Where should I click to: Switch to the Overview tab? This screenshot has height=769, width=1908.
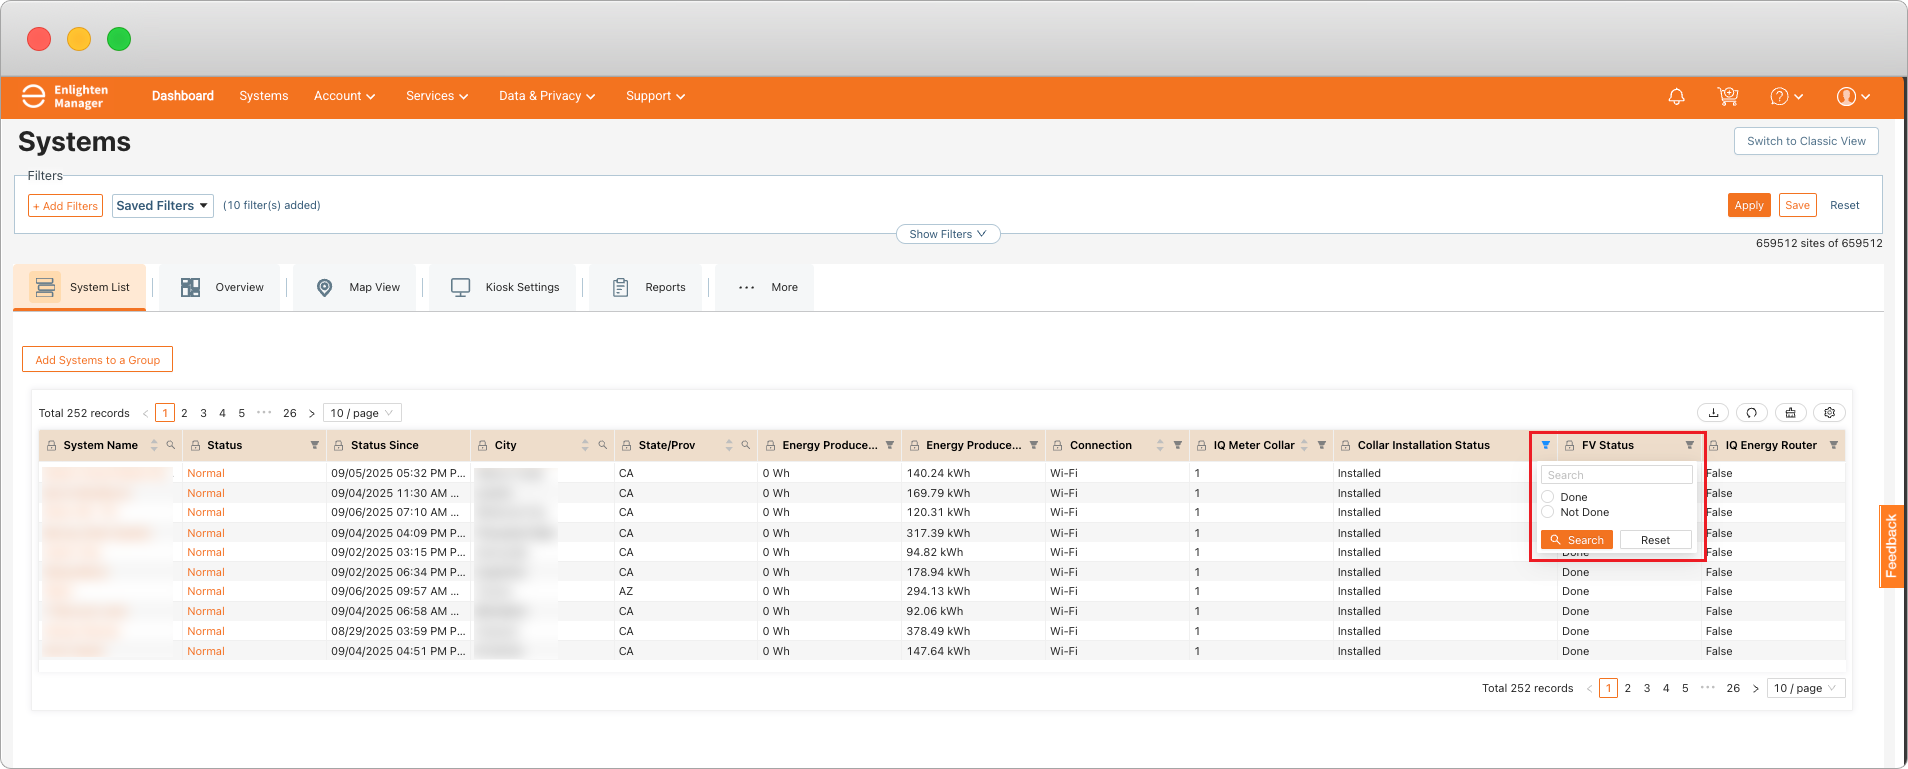click(222, 287)
